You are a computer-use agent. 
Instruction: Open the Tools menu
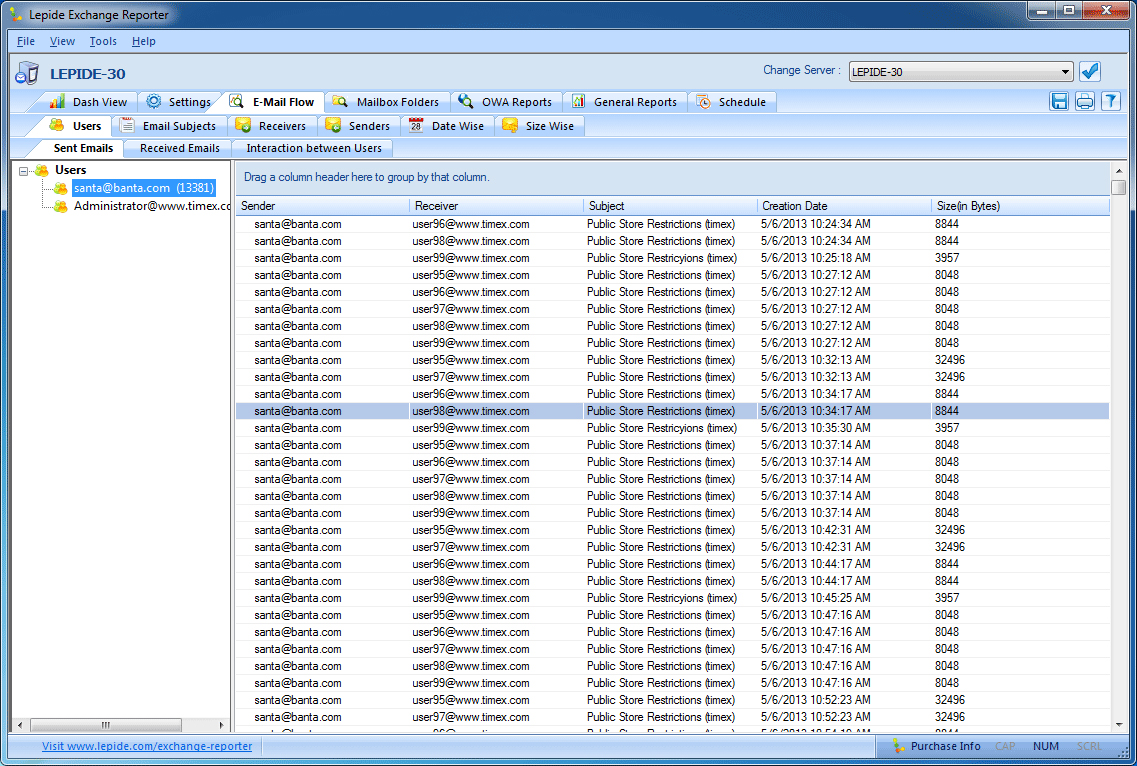[x=103, y=41]
